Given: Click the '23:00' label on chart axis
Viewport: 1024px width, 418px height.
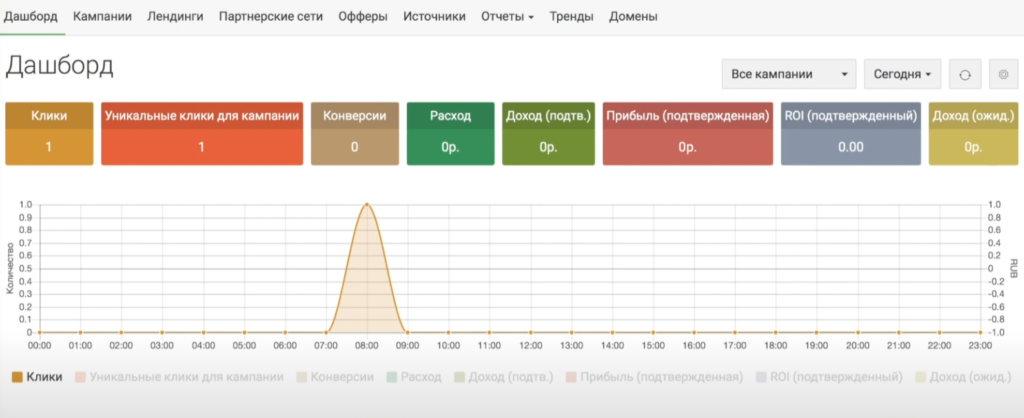Looking at the screenshot, I should pyautogui.click(x=980, y=346).
